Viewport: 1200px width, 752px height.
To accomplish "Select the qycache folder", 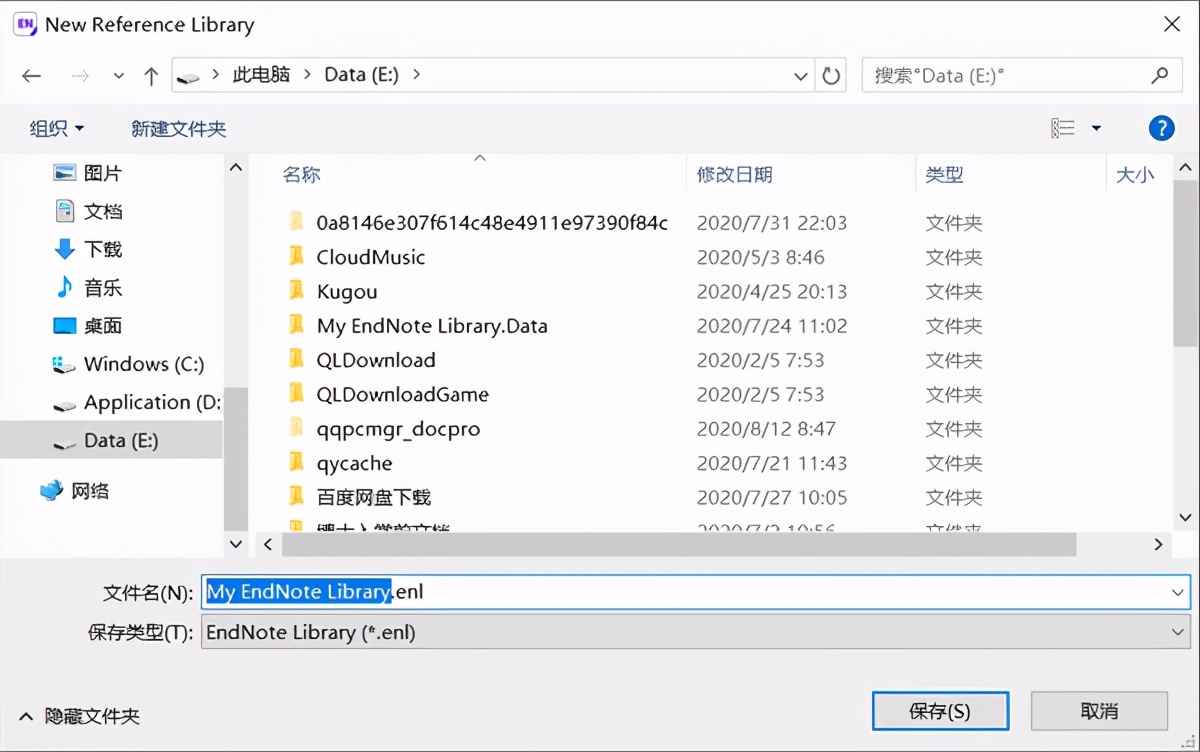I will click(354, 463).
